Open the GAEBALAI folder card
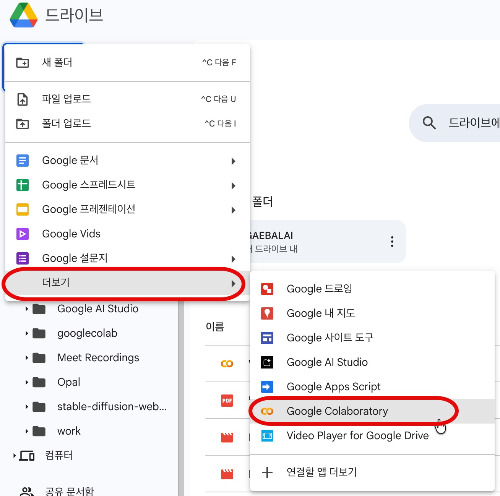The height and width of the screenshot is (496, 500). pyautogui.click(x=327, y=241)
